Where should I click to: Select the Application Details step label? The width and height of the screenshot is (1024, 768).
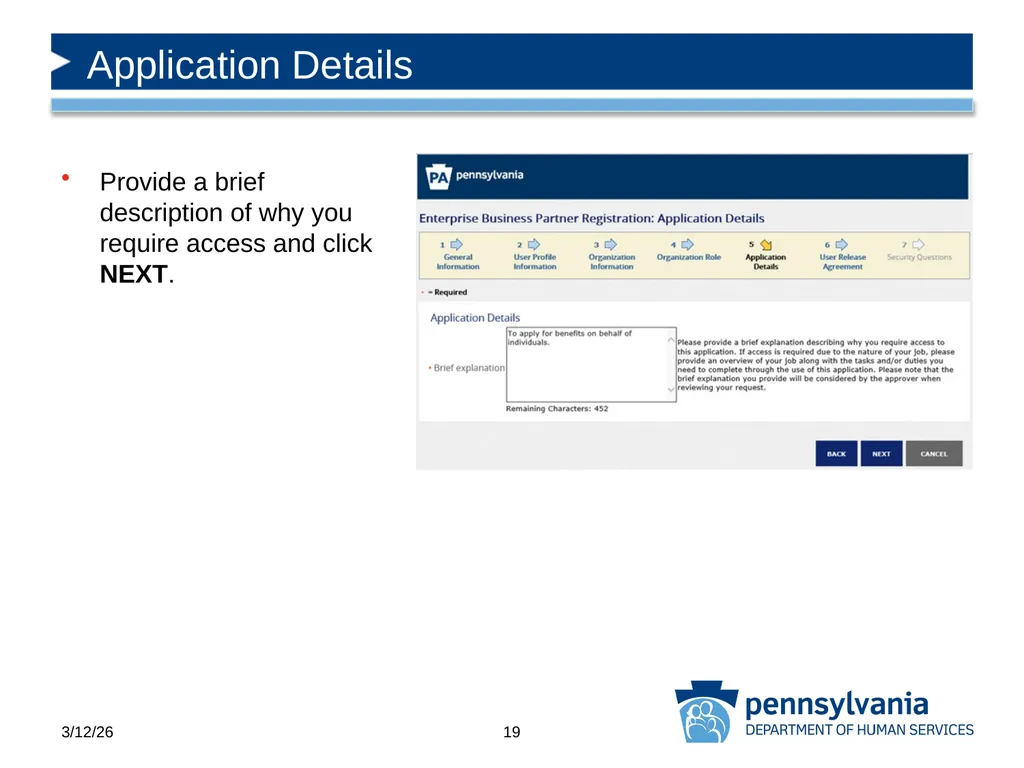765,262
